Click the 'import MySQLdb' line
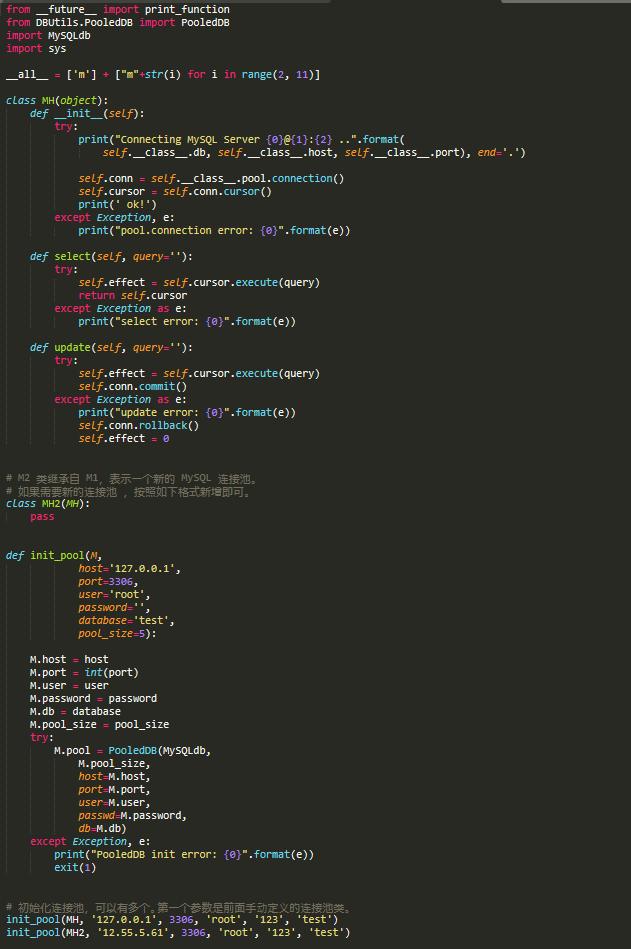 [x=48, y=36]
